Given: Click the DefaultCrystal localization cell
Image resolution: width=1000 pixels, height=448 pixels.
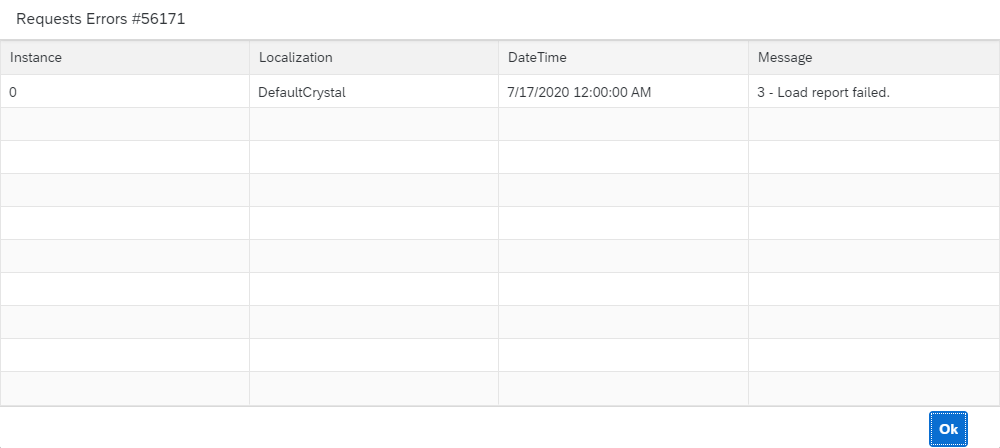Looking at the screenshot, I should [x=302, y=92].
